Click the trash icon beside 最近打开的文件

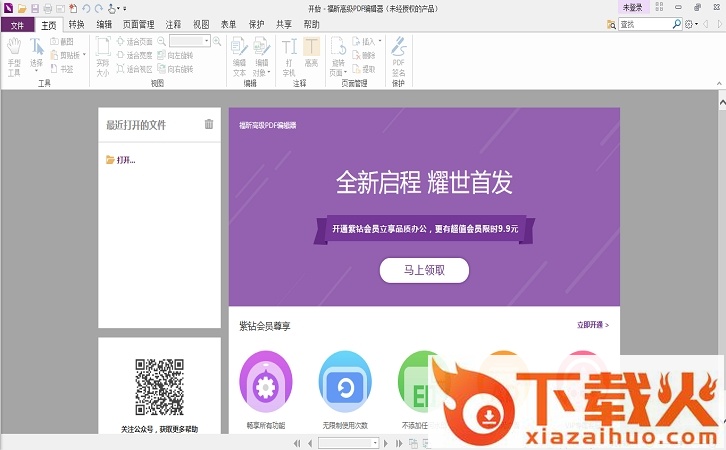pyautogui.click(x=209, y=124)
